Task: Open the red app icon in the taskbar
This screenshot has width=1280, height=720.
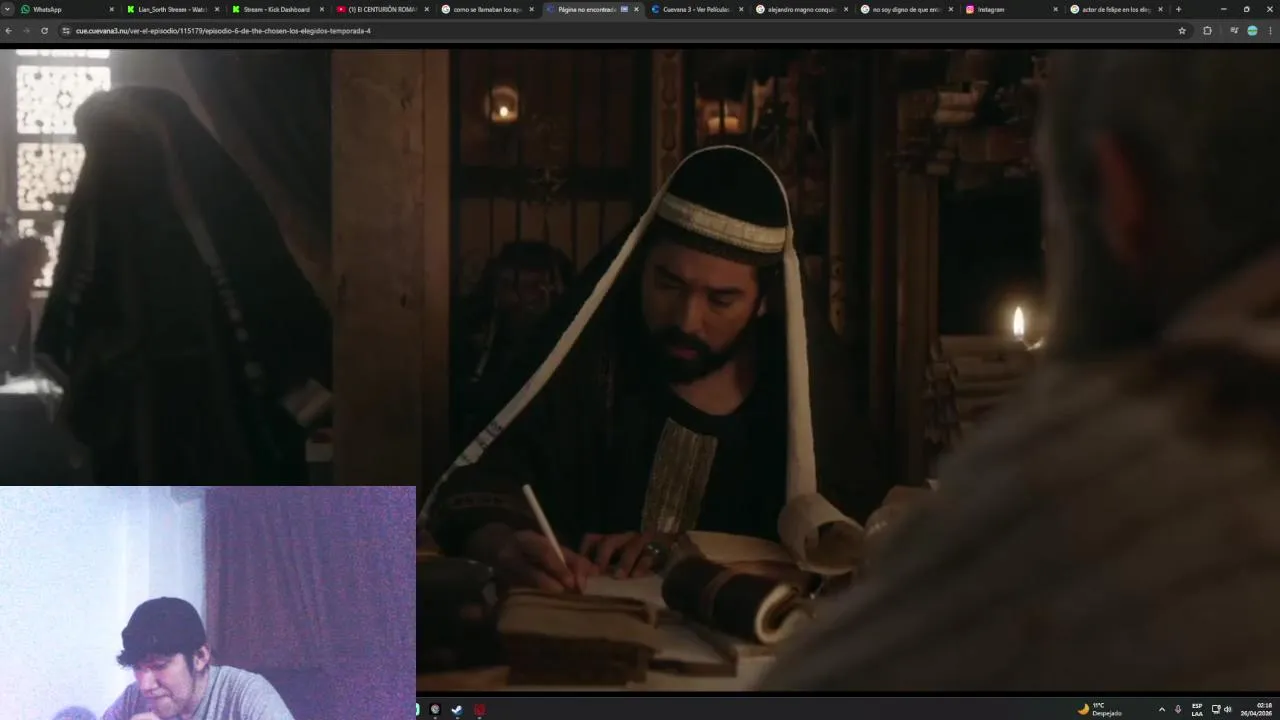Action: (480, 710)
